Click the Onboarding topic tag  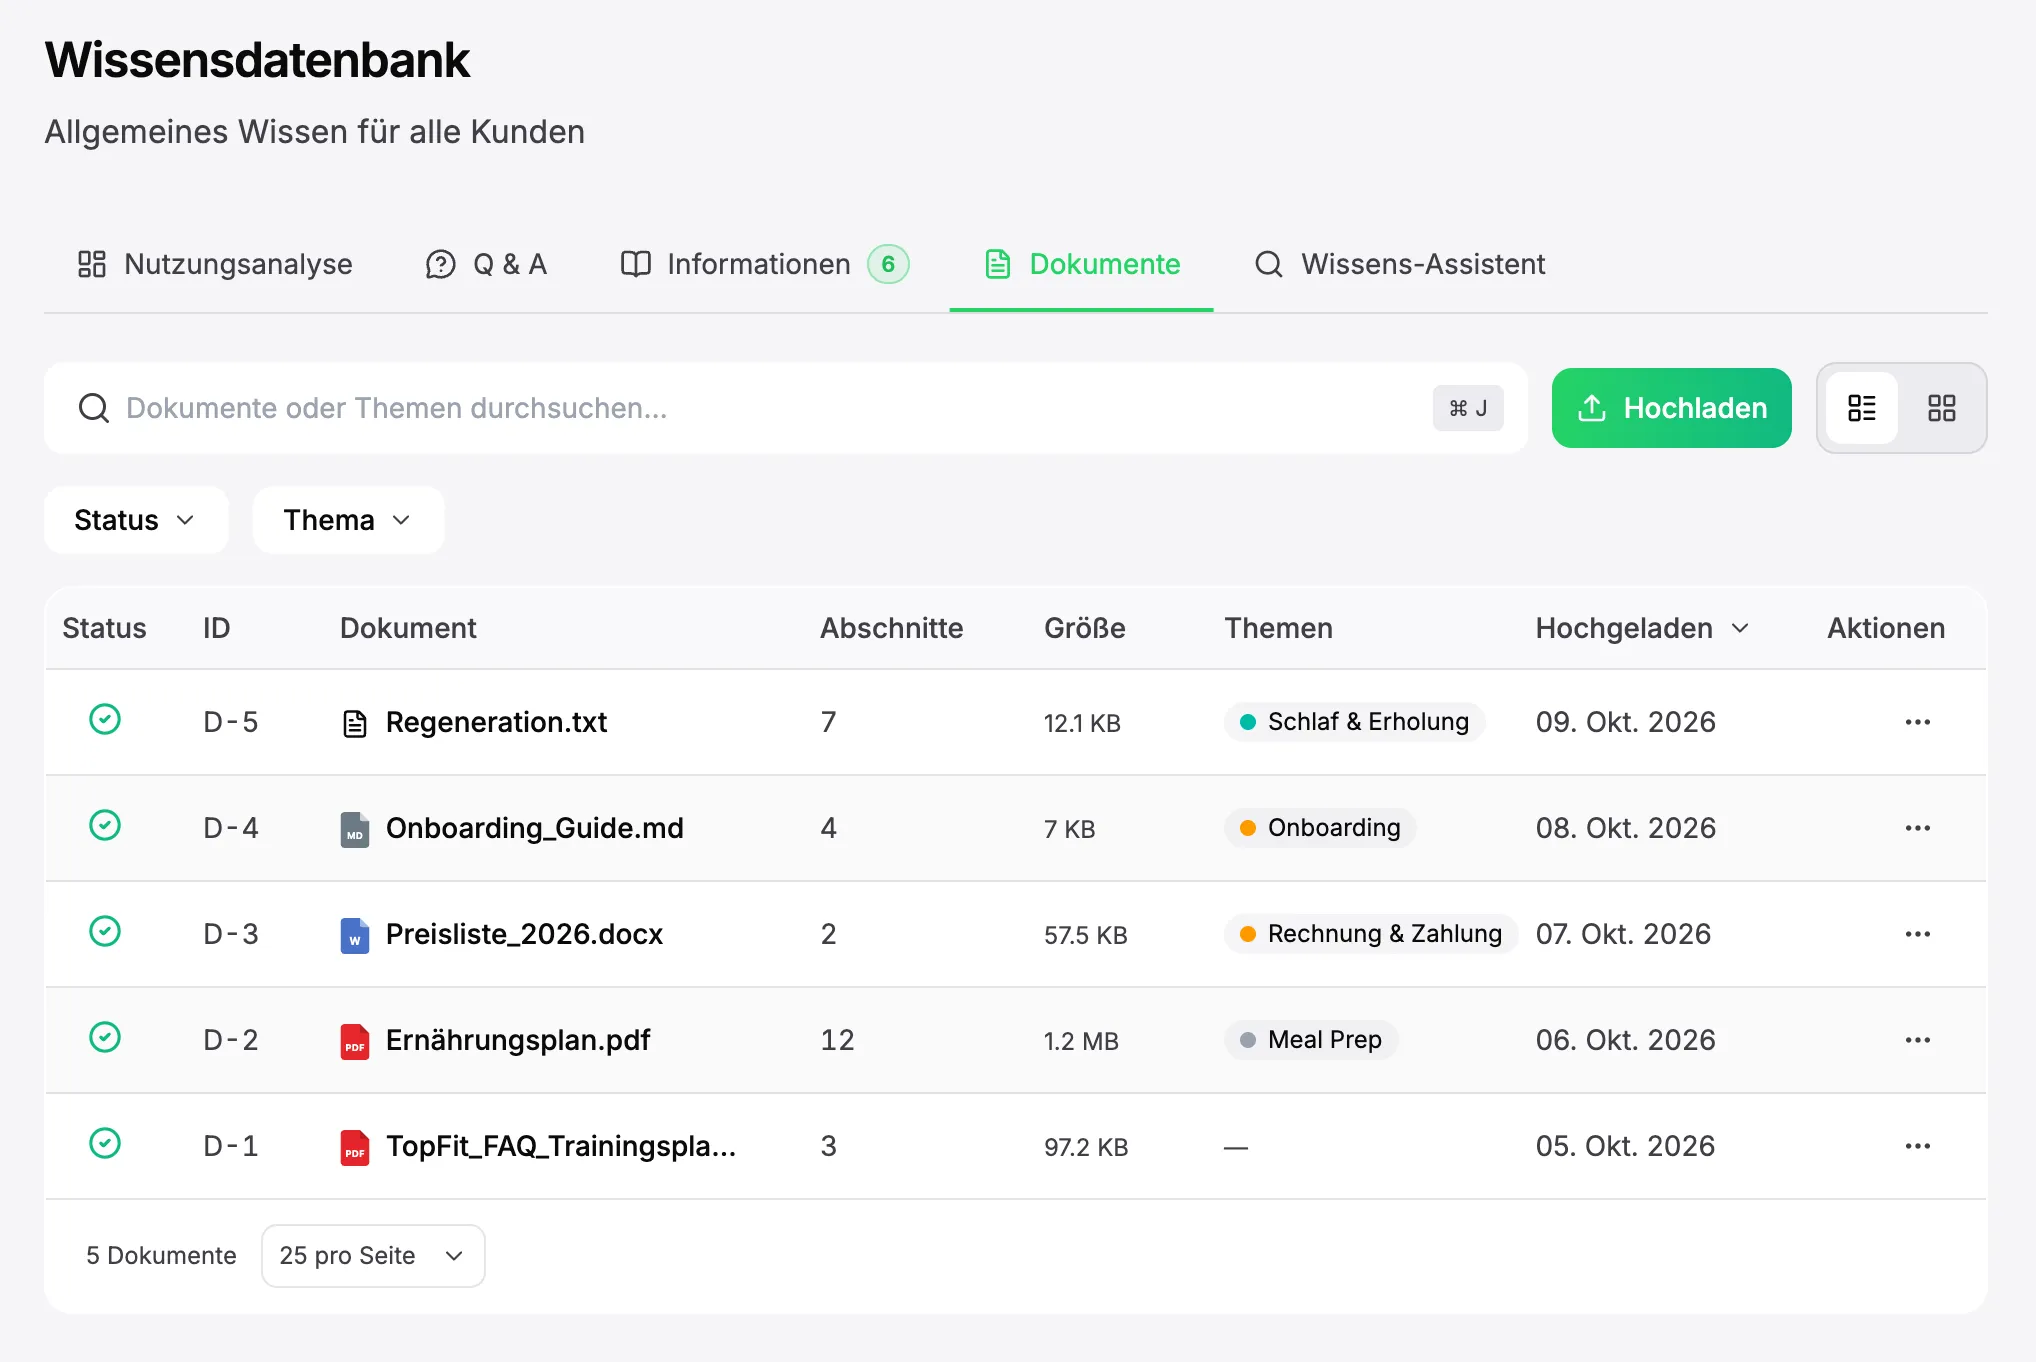(1320, 828)
